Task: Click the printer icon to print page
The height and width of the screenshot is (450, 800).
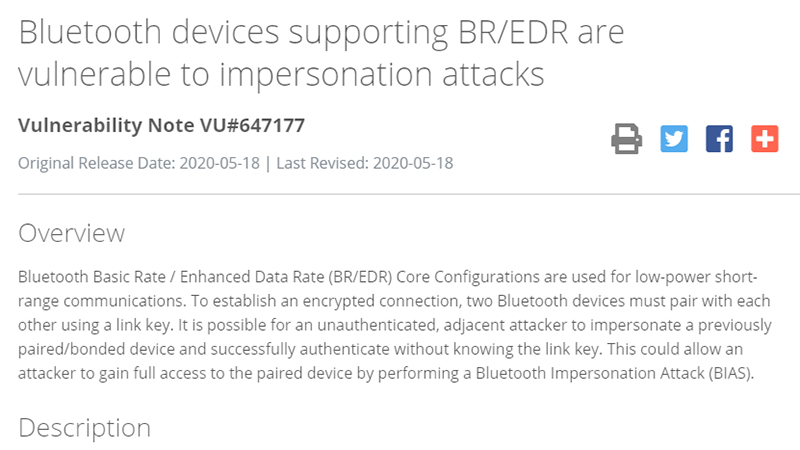Action: pyautogui.click(x=627, y=138)
